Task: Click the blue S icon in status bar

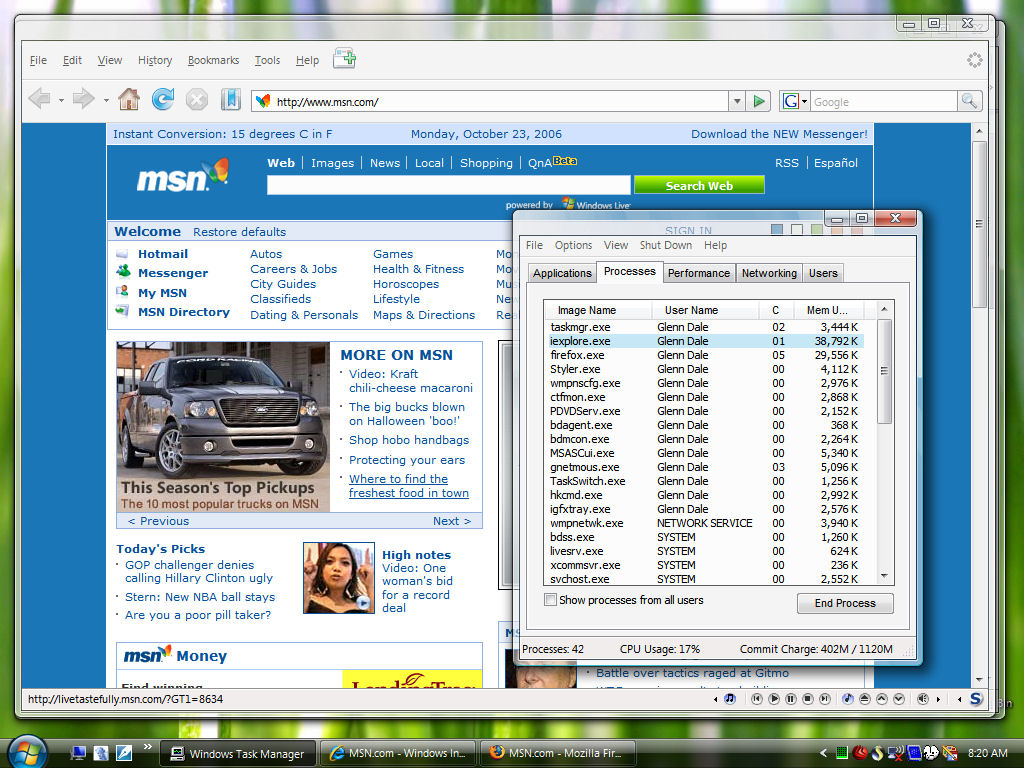Action: (976, 699)
